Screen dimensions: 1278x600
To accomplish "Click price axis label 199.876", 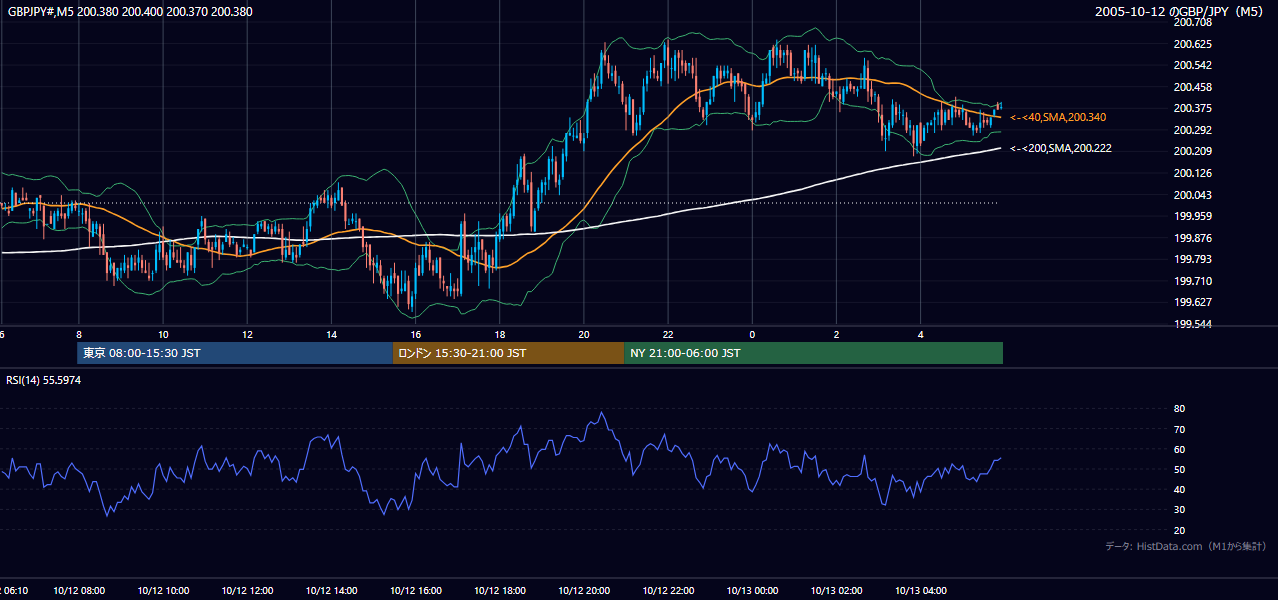I will [1193, 238].
